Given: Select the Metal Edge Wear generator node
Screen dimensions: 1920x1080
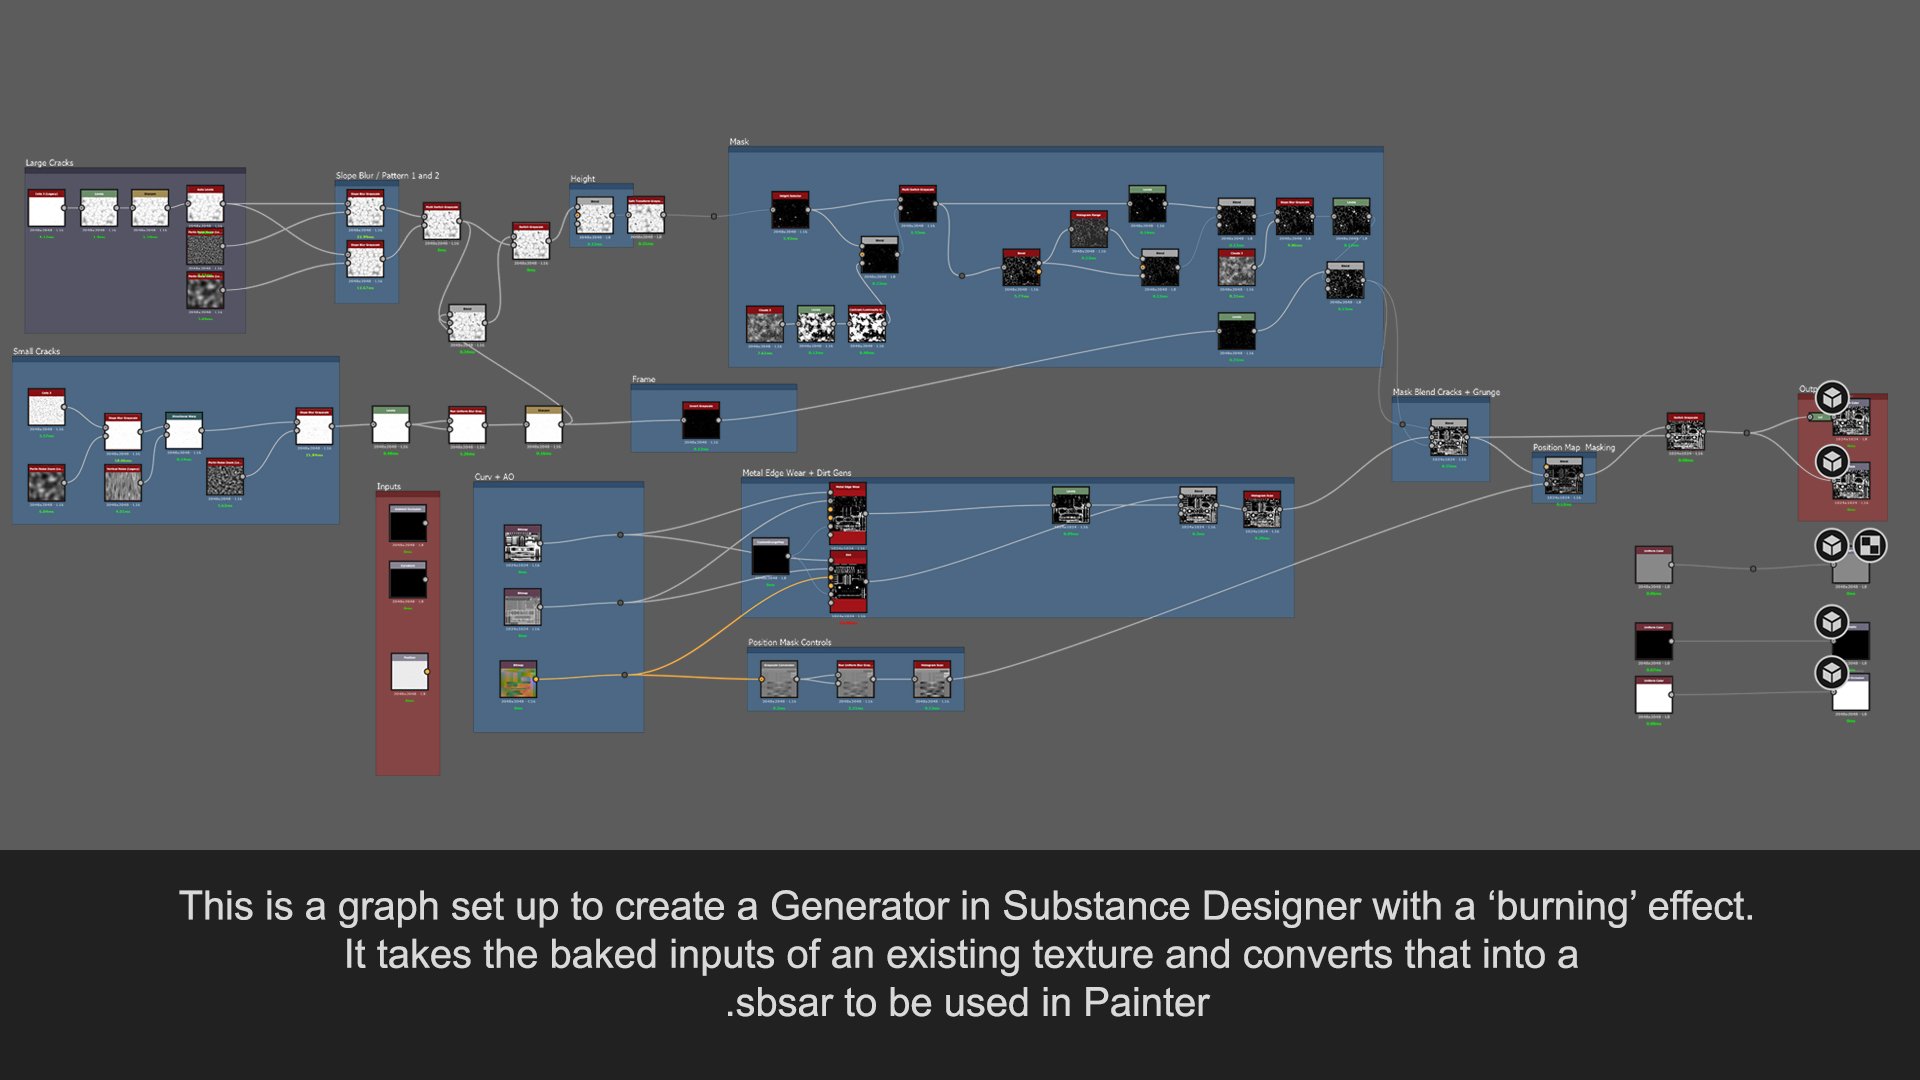Looking at the screenshot, I should 848,514.
